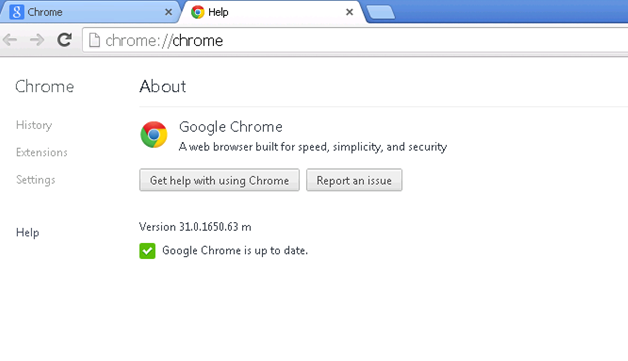
Task: Click the Google Chrome logo in About section
Action: [x=154, y=135]
